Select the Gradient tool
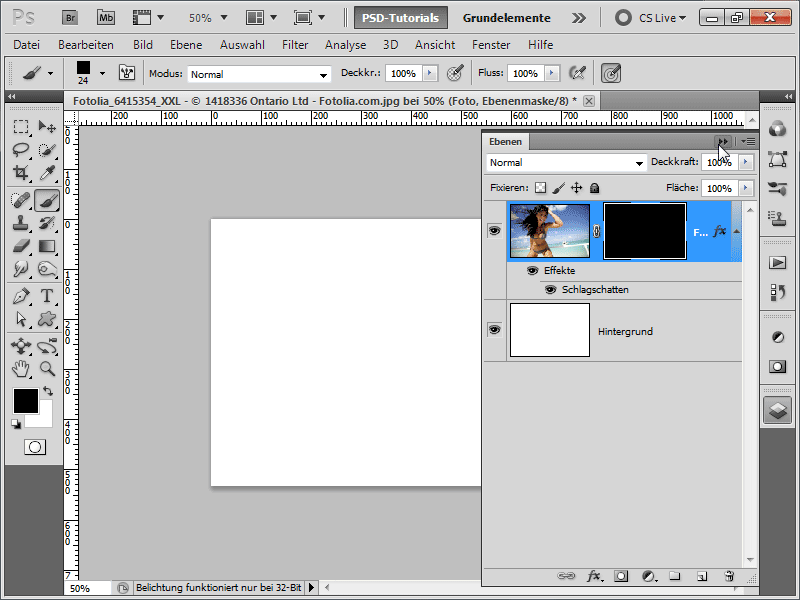The width and height of the screenshot is (800, 600). [x=47, y=246]
